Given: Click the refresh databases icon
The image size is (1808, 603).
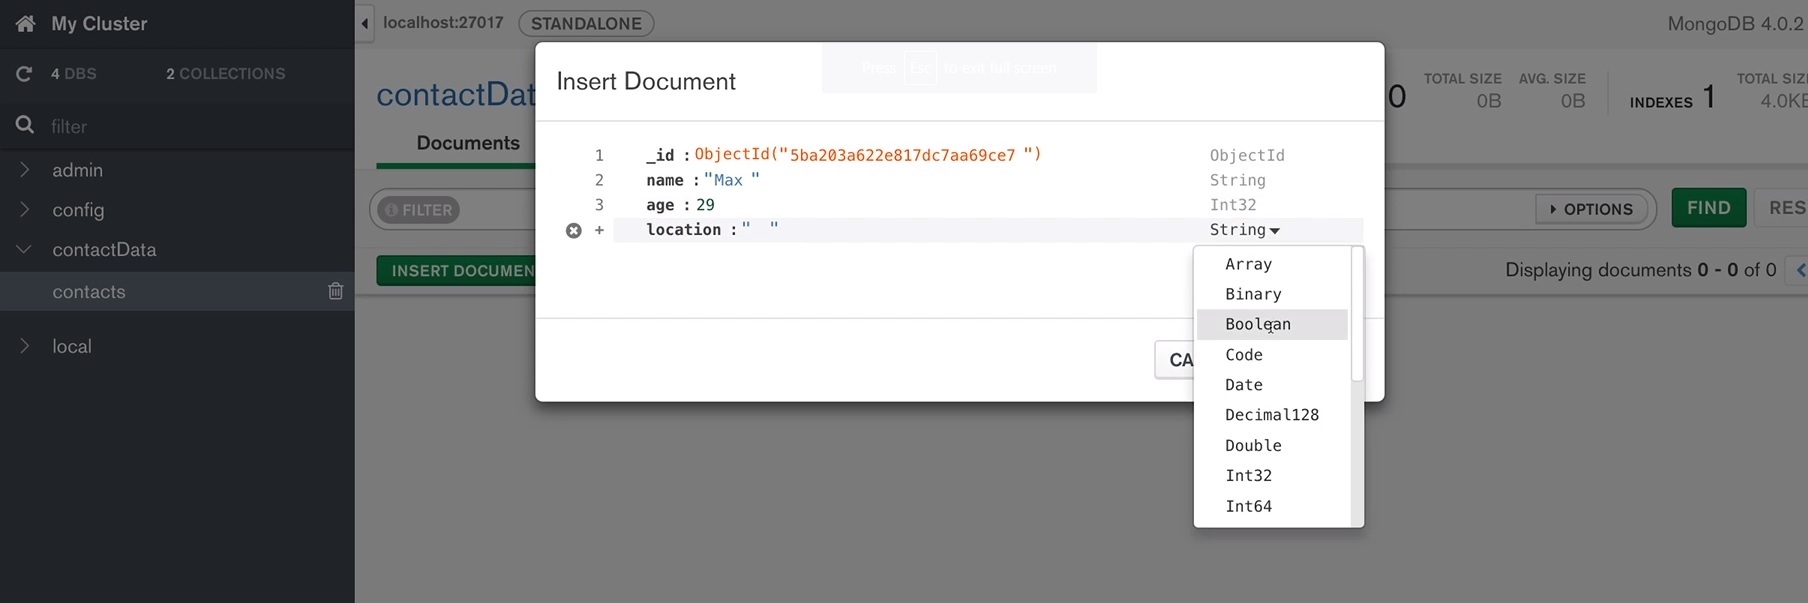Looking at the screenshot, I should [x=24, y=73].
